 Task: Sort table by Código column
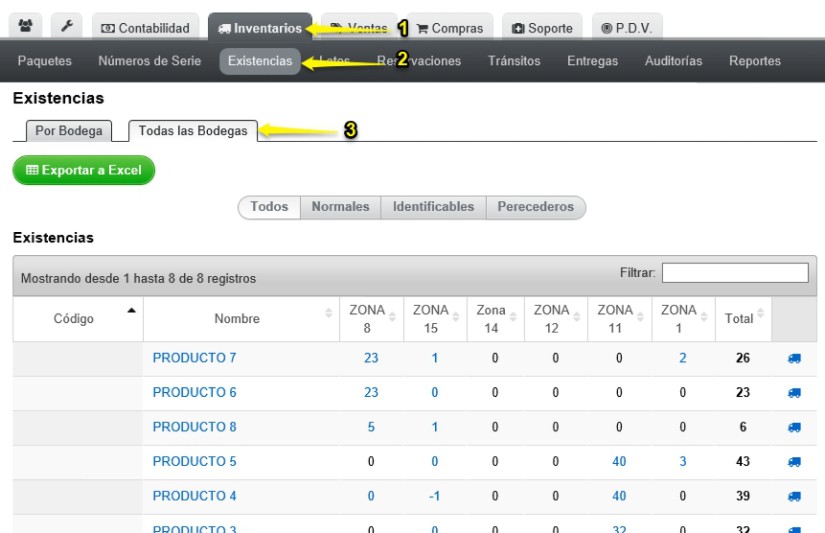coord(78,319)
